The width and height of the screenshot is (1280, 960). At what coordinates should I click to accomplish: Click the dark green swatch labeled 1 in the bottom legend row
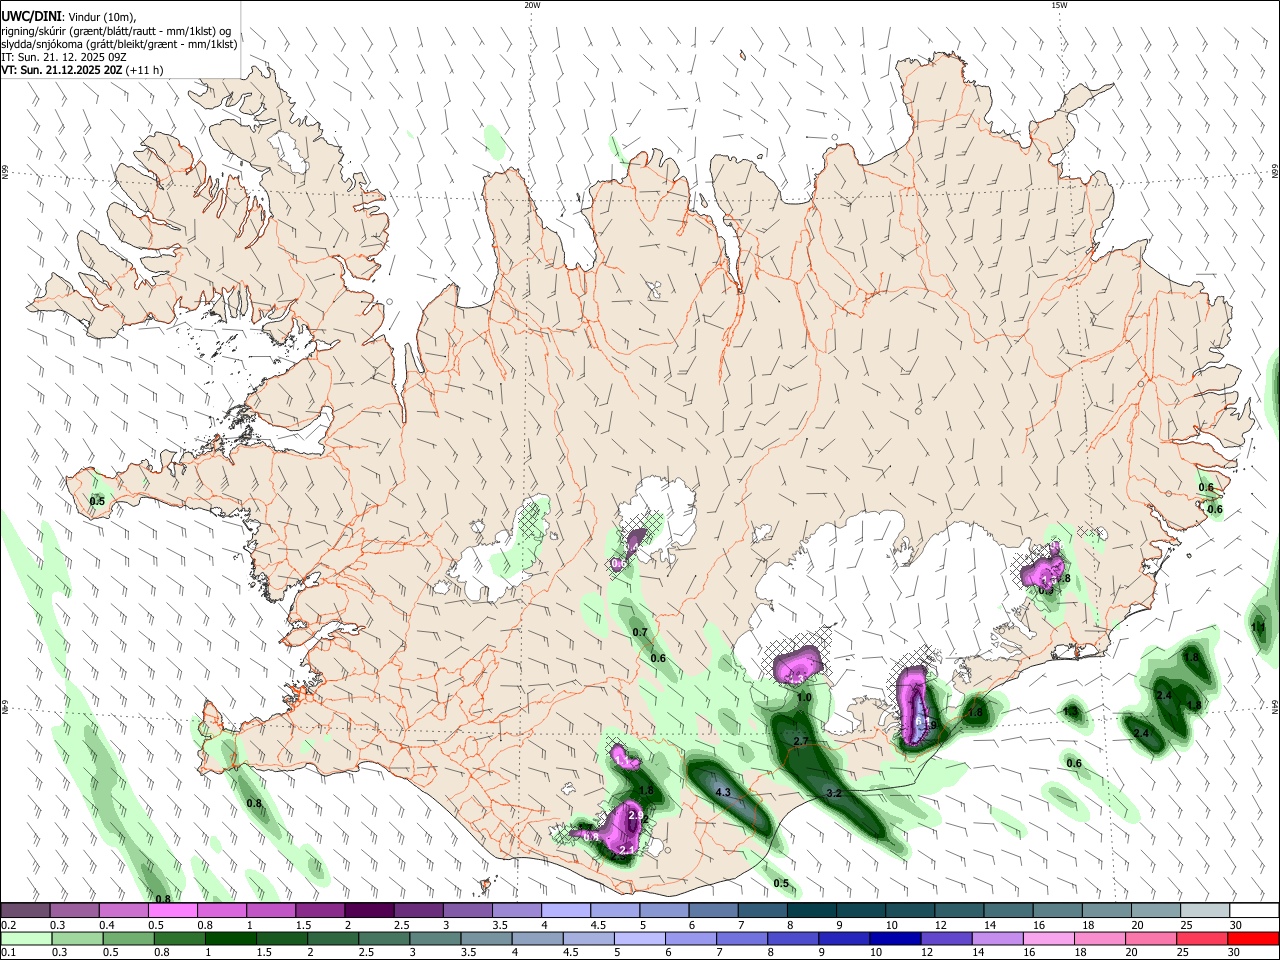230,938
